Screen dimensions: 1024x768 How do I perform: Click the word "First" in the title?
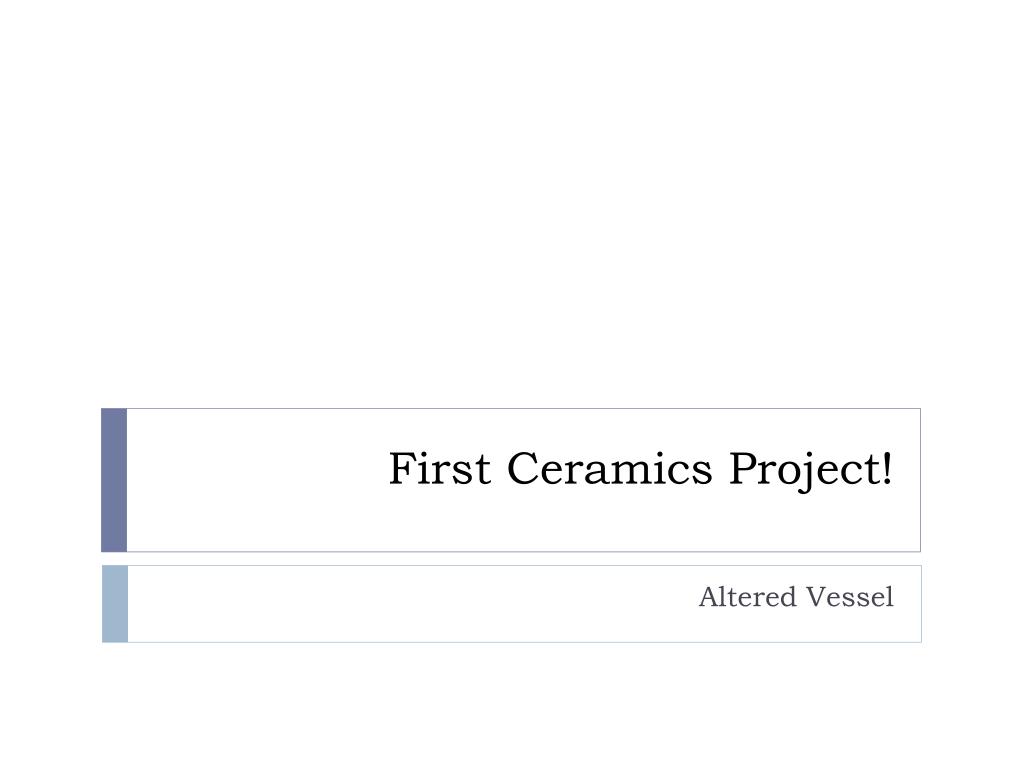[x=440, y=468]
